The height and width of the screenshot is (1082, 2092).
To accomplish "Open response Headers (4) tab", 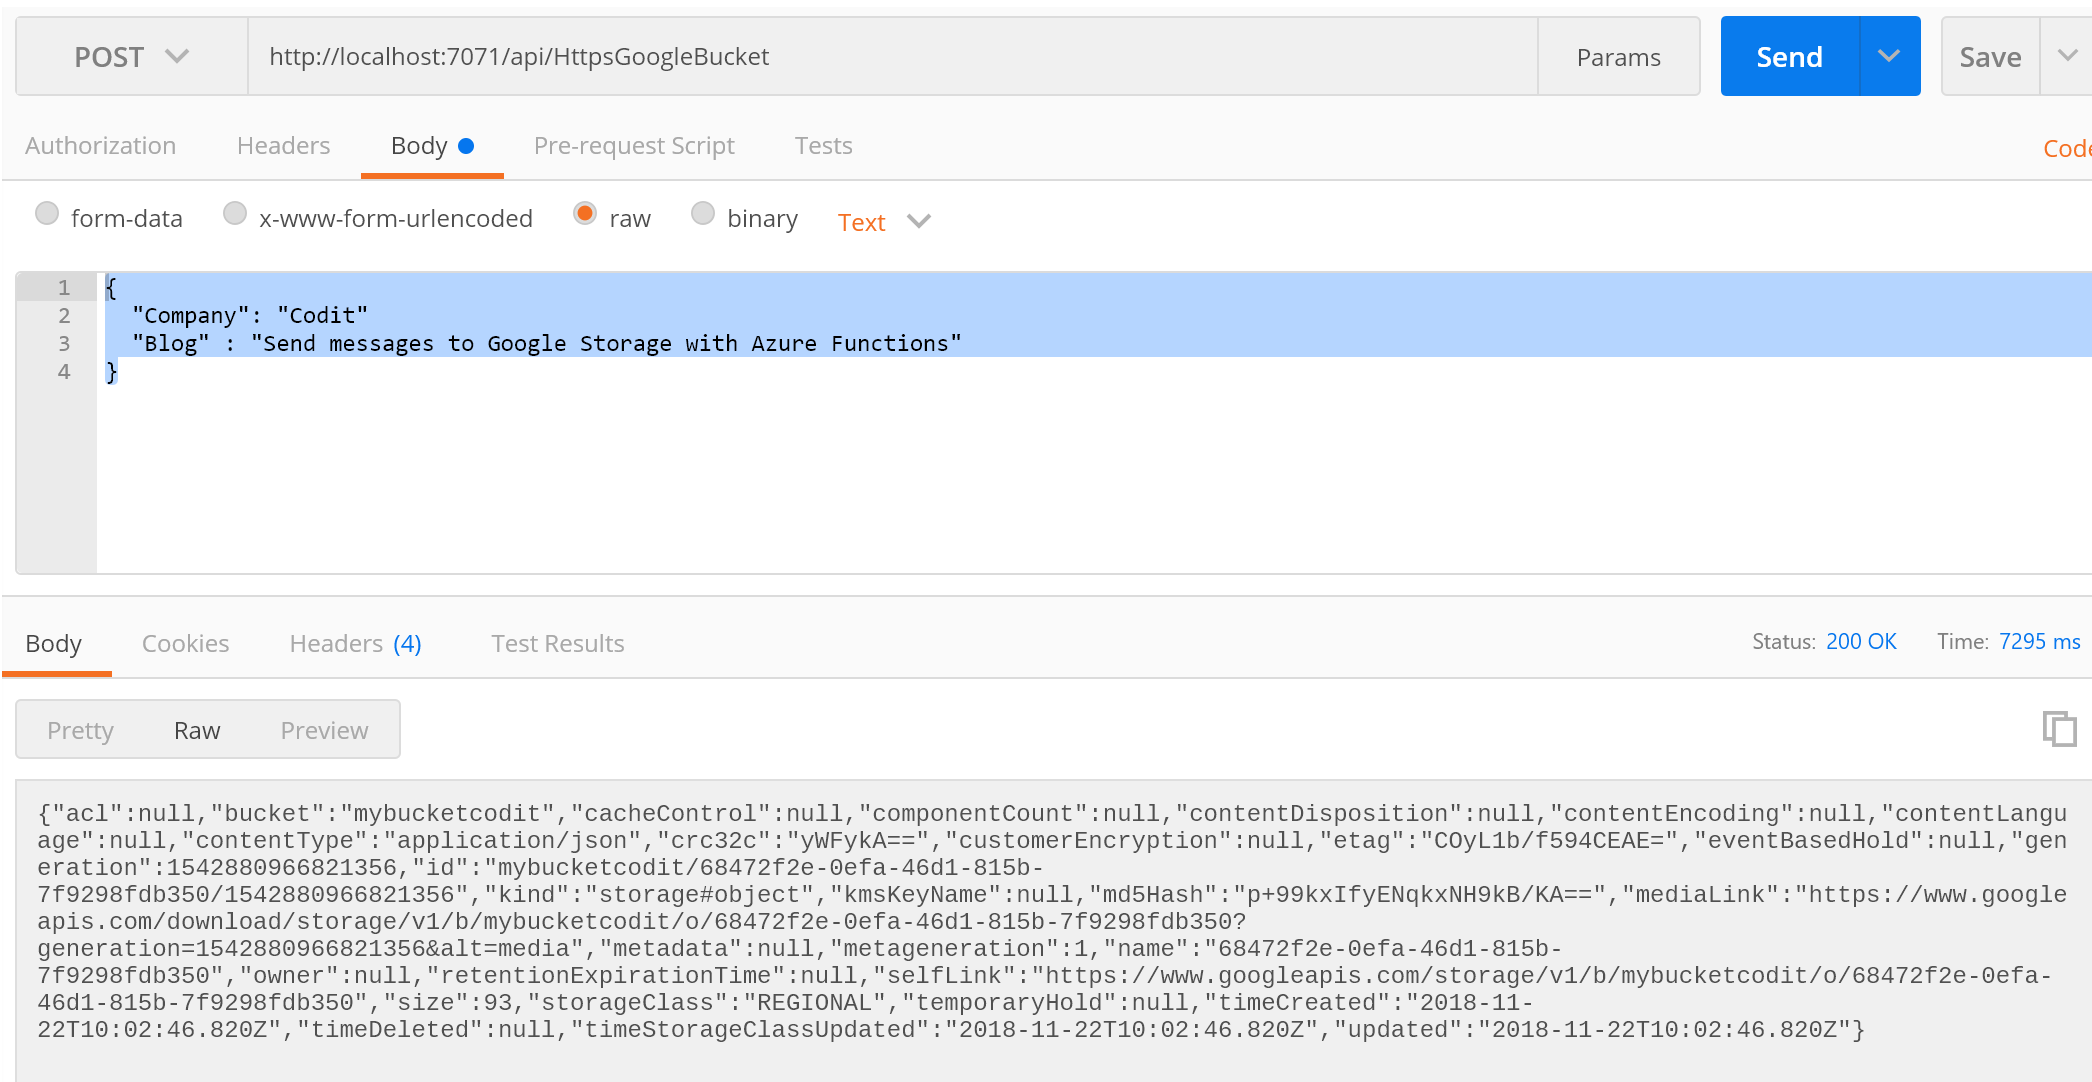I will [x=355, y=644].
